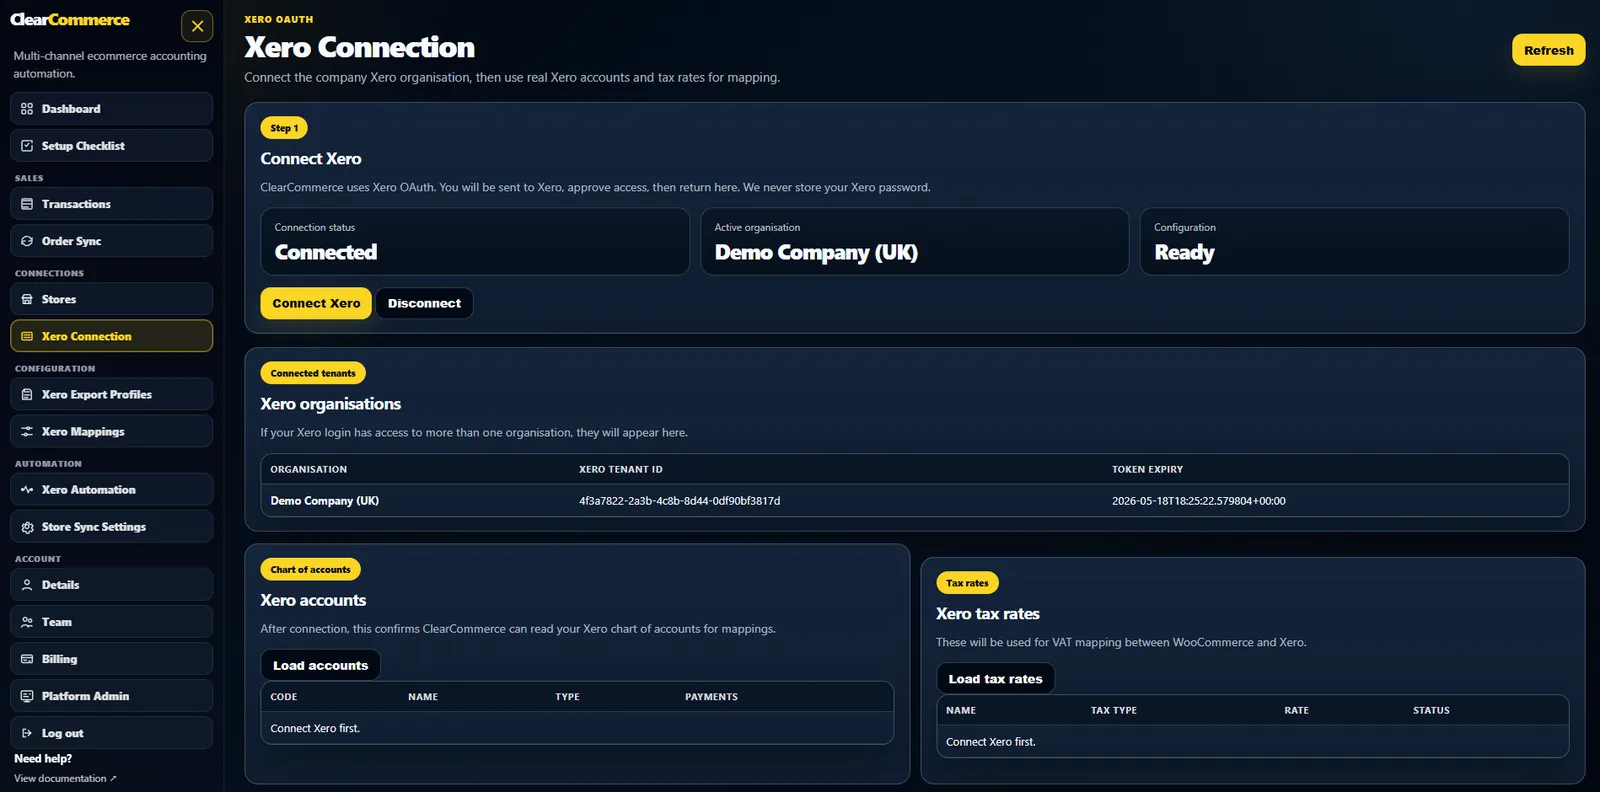The width and height of the screenshot is (1600, 792).
Task: Open the Dashboard page
Action: pos(111,109)
